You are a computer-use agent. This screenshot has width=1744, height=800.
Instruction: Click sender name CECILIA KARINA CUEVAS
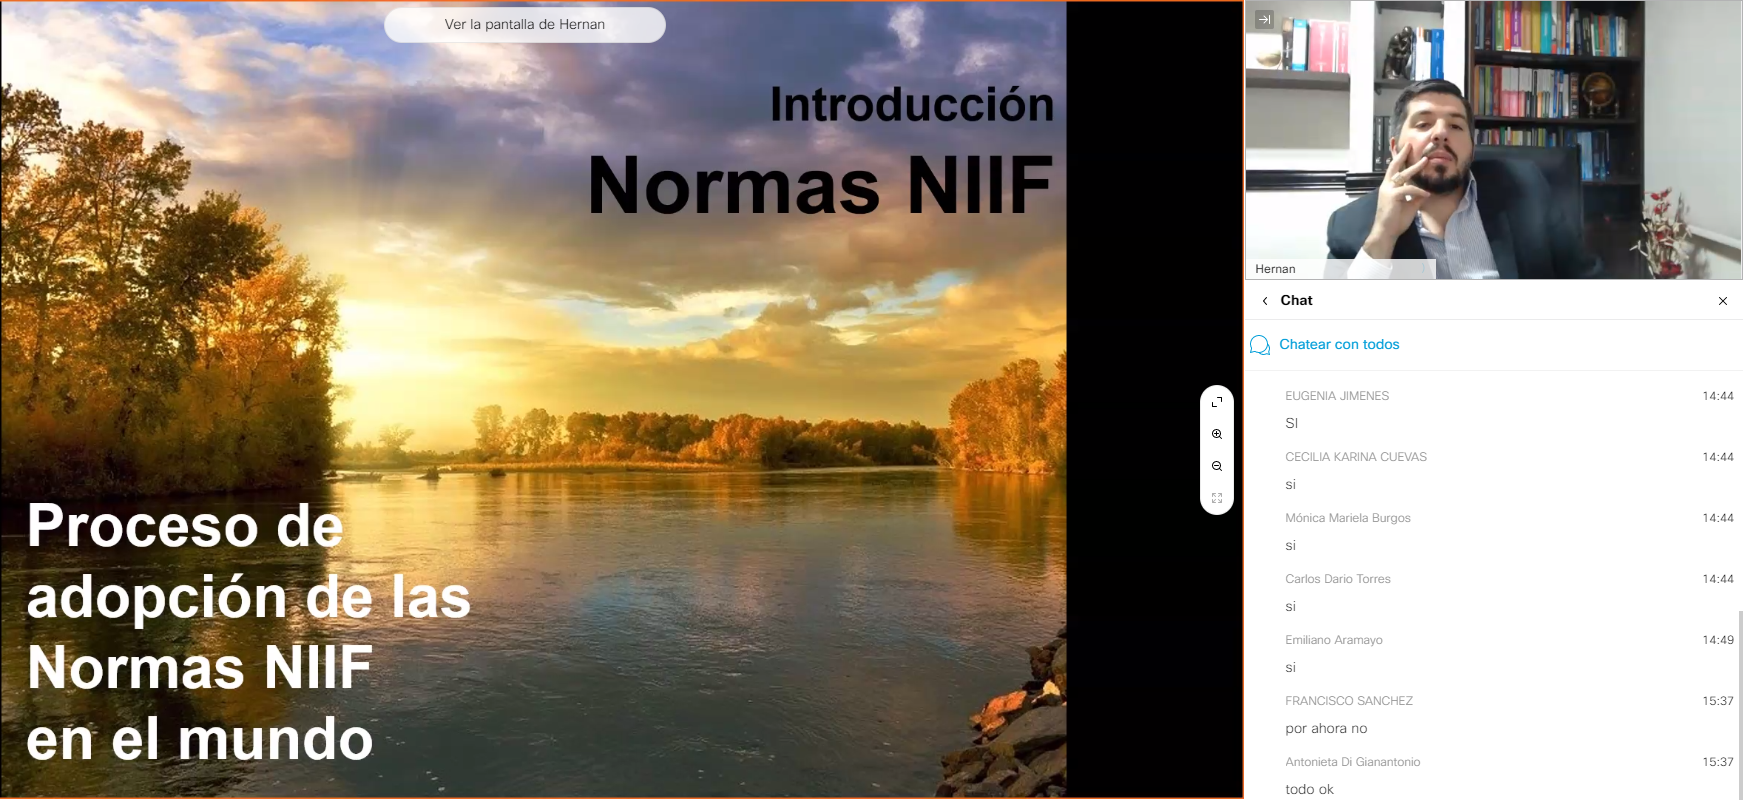1356,457
